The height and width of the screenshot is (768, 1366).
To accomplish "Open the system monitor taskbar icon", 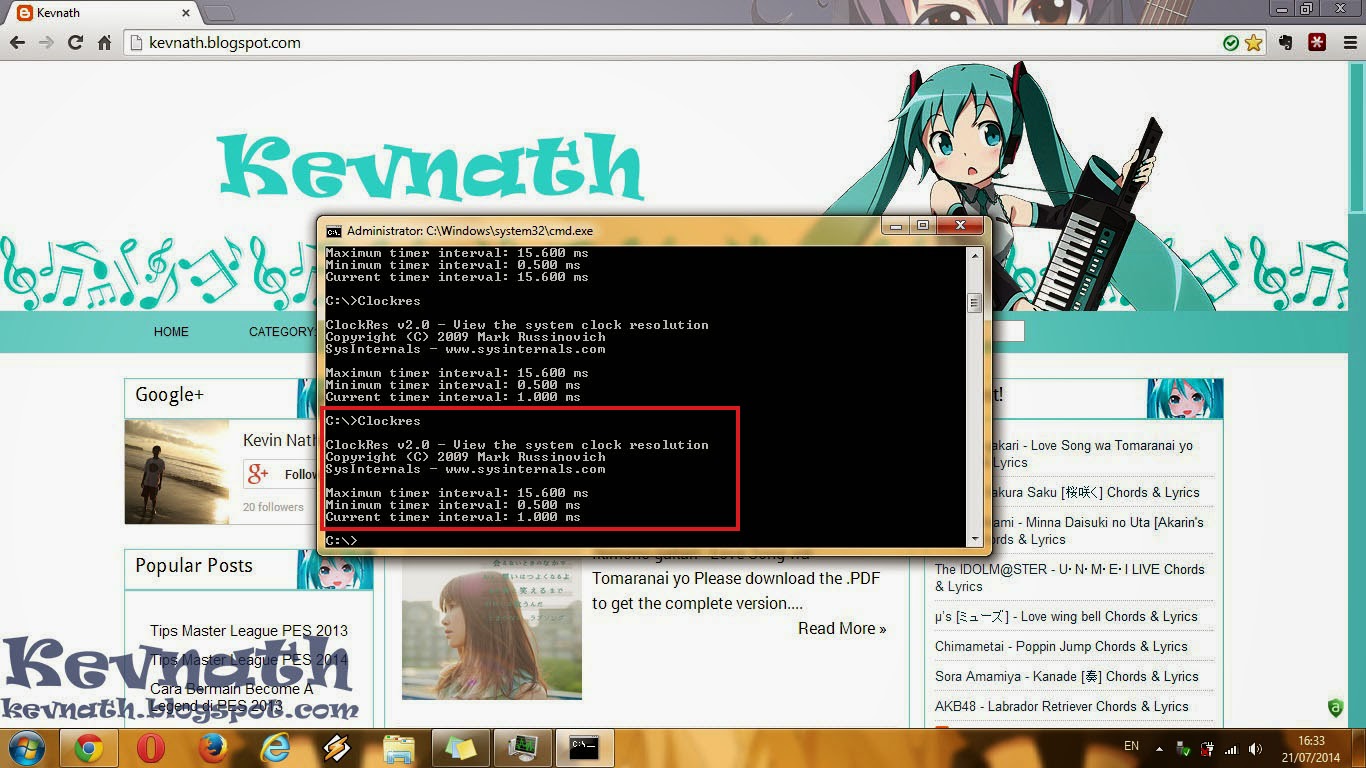I will [x=523, y=748].
